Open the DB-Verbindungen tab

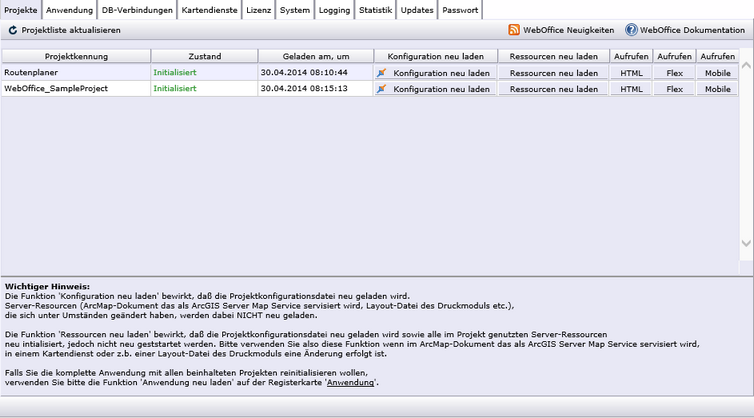tap(137, 10)
